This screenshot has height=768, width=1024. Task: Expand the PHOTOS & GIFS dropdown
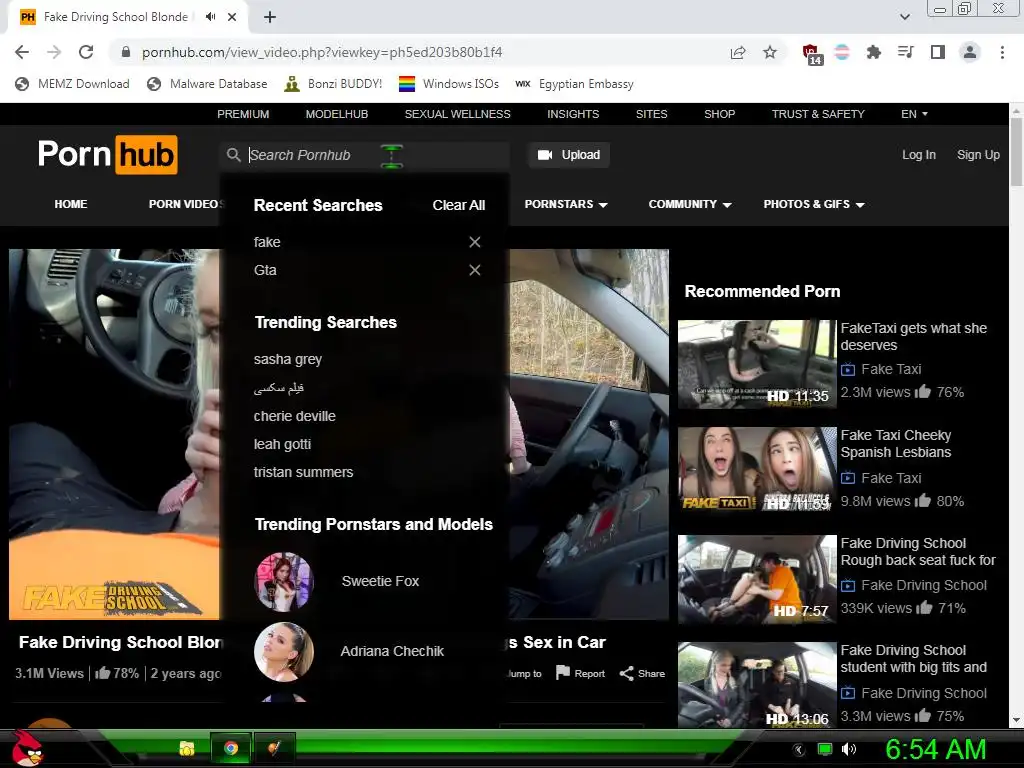pyautogui.click(x=814, y=204)
